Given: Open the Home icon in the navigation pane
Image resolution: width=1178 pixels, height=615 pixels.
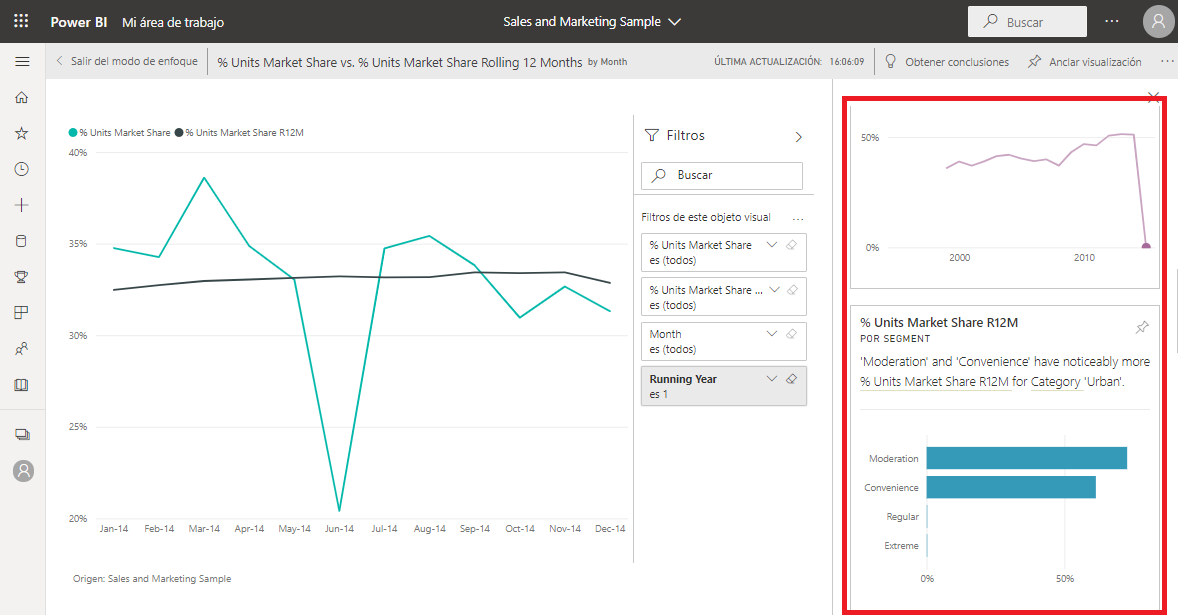Looking at the screenshot, I should [21, 97].
